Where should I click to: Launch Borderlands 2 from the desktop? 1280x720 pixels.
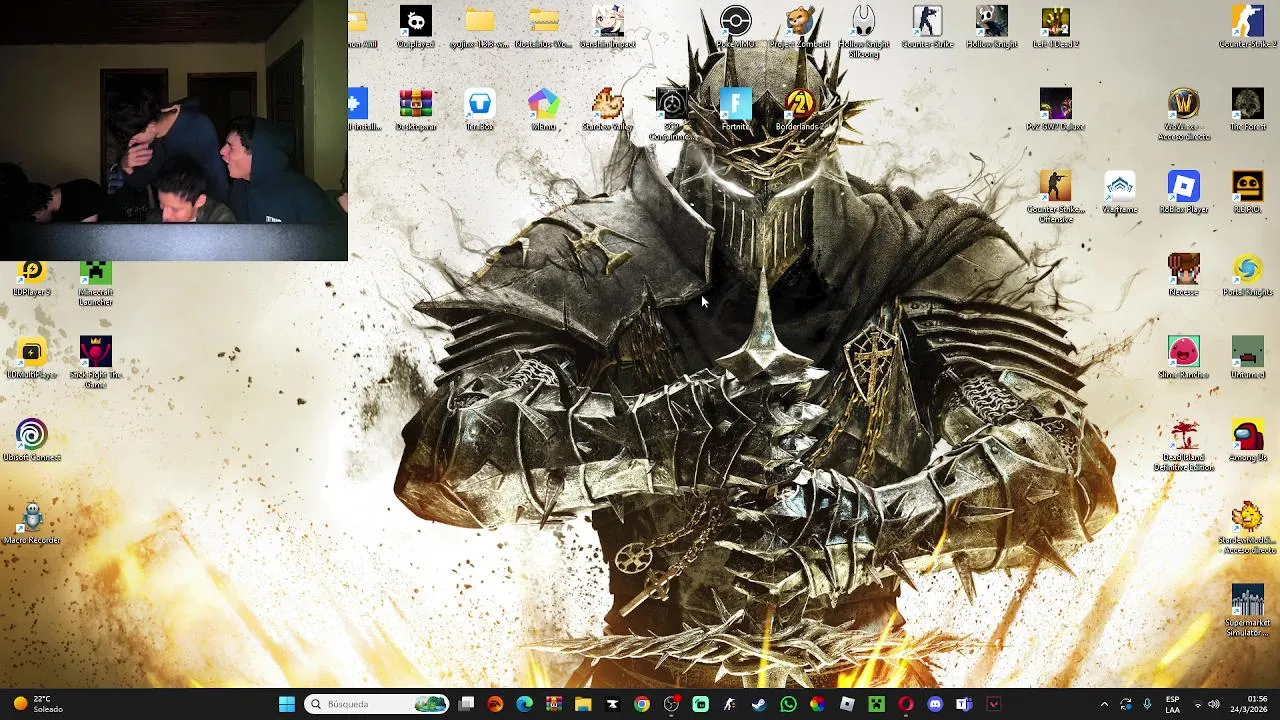799,110
